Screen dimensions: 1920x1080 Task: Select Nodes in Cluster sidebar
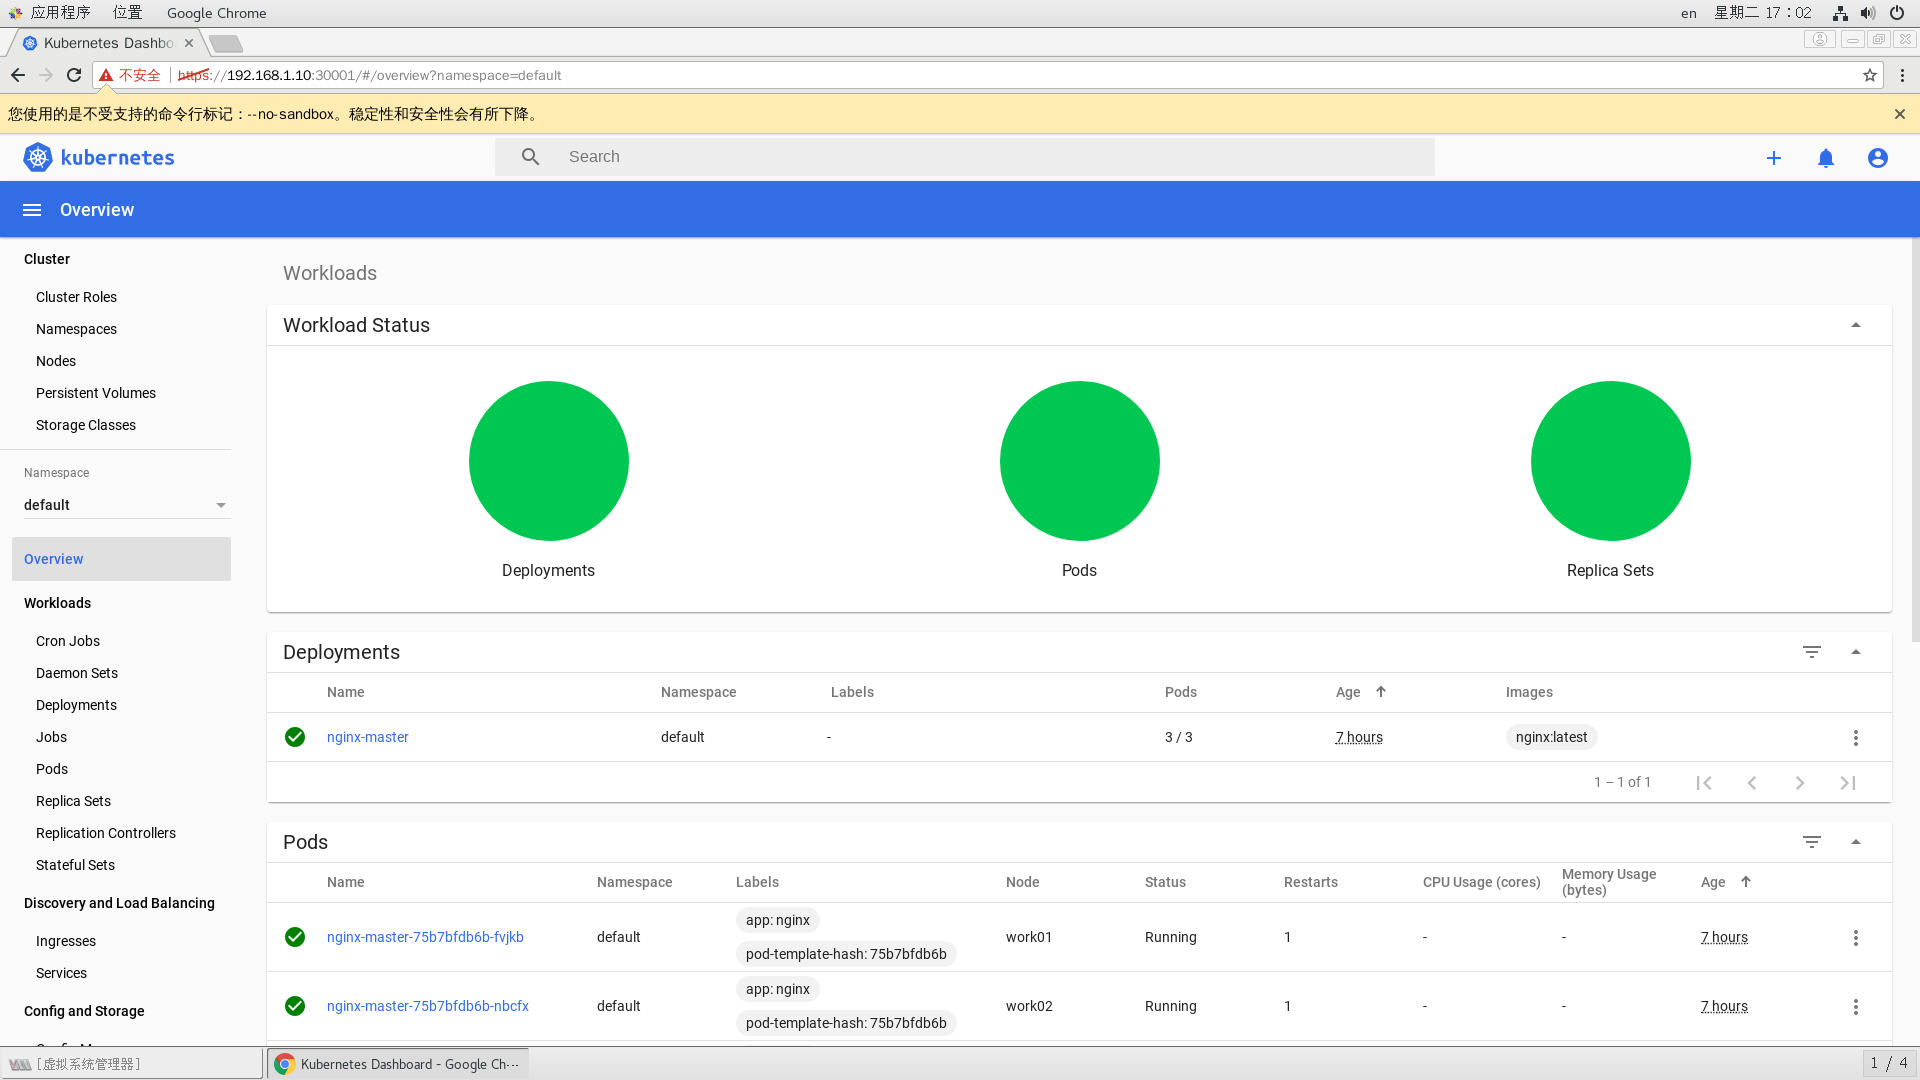56,361
